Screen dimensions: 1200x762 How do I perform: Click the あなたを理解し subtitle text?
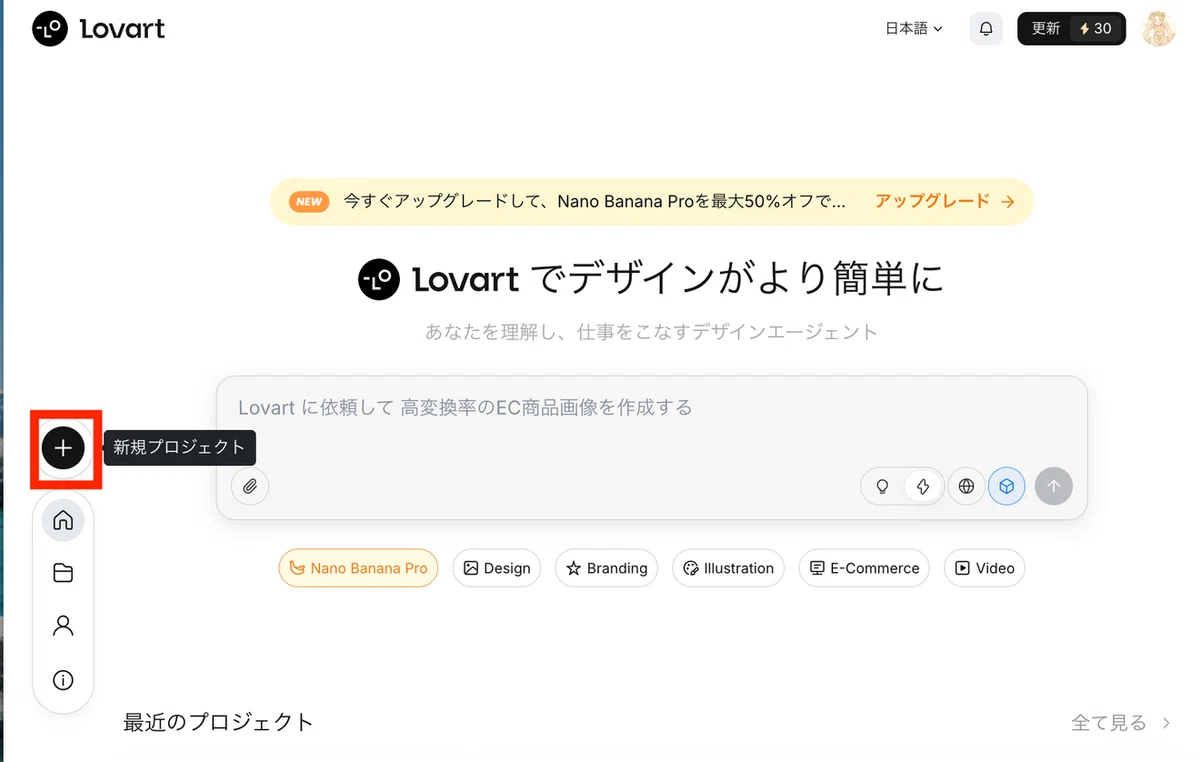click(651, 332)
